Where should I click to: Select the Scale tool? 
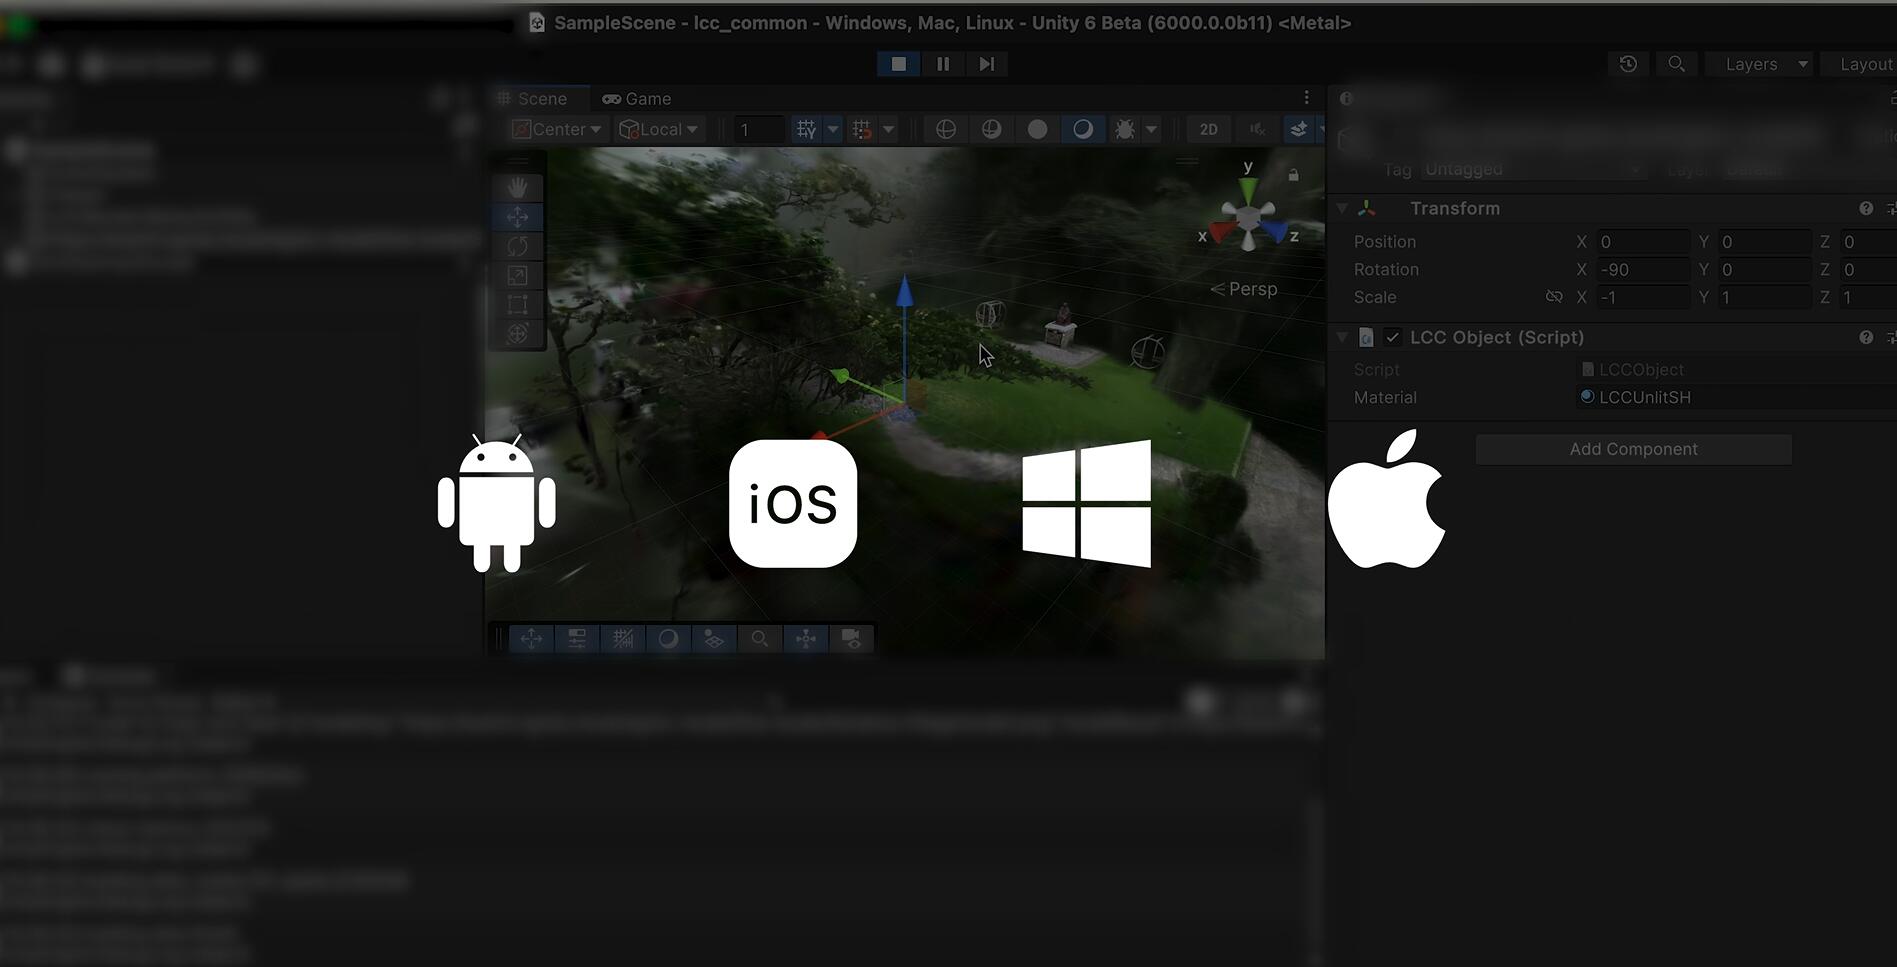click(517, 275)
